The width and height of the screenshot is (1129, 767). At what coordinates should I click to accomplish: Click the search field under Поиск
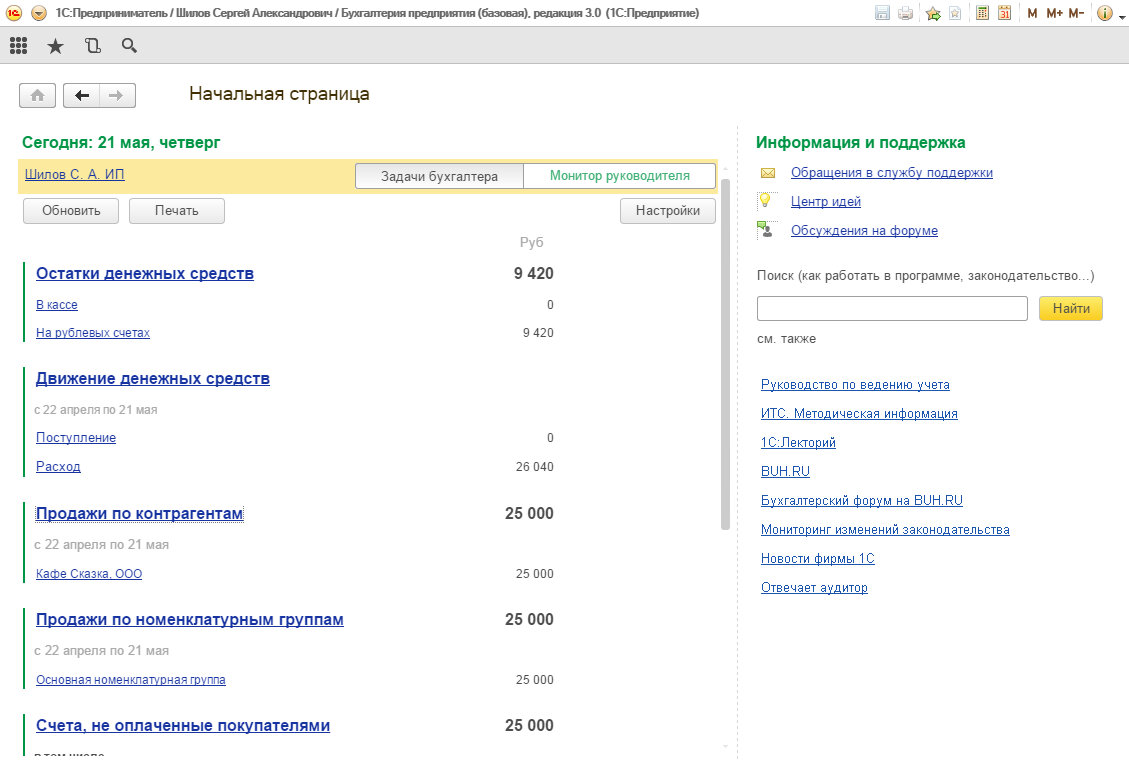point(892,308)
